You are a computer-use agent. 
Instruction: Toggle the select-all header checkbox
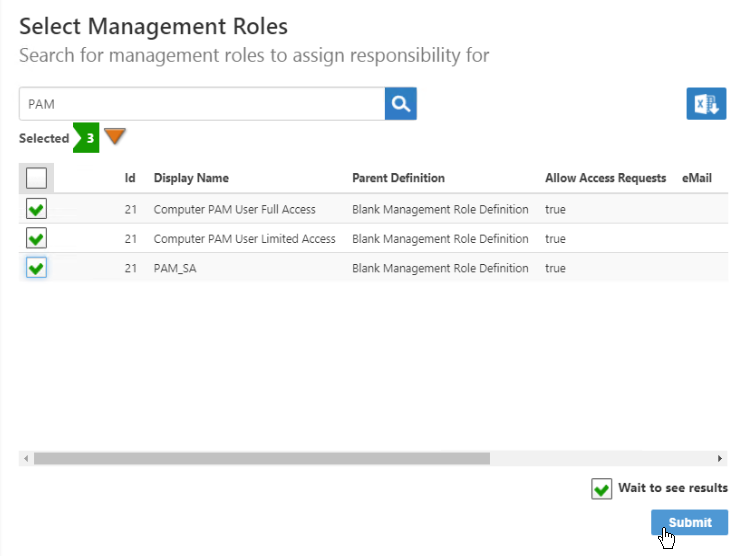click(36, 178)
